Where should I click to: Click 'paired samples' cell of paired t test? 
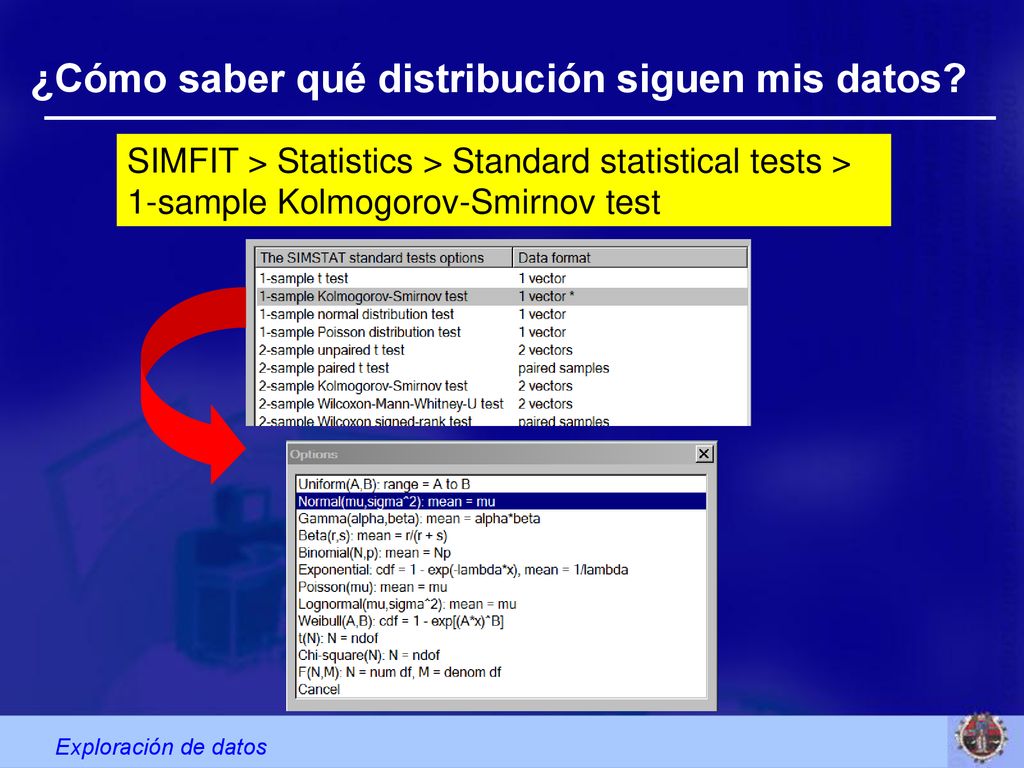tap(564, 368)
